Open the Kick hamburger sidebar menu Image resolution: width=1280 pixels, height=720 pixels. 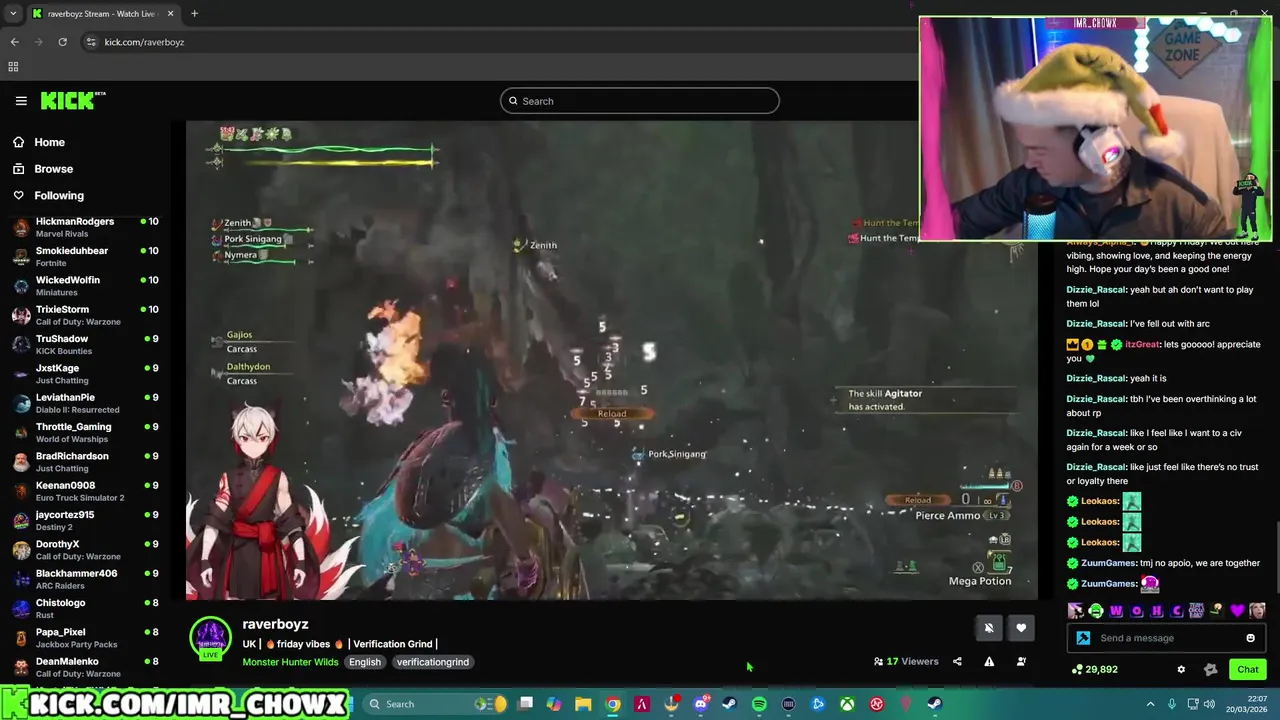point(21,101)
